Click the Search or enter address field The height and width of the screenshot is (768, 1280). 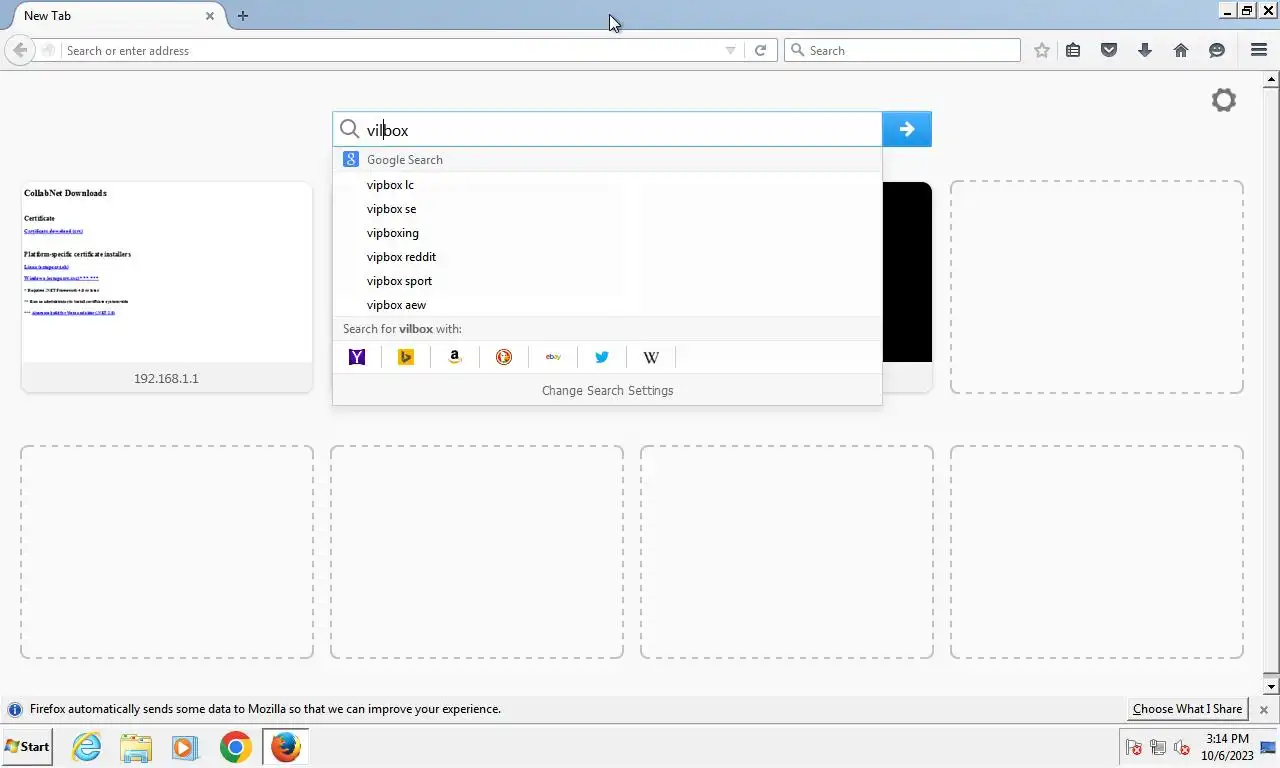point(392,50)
